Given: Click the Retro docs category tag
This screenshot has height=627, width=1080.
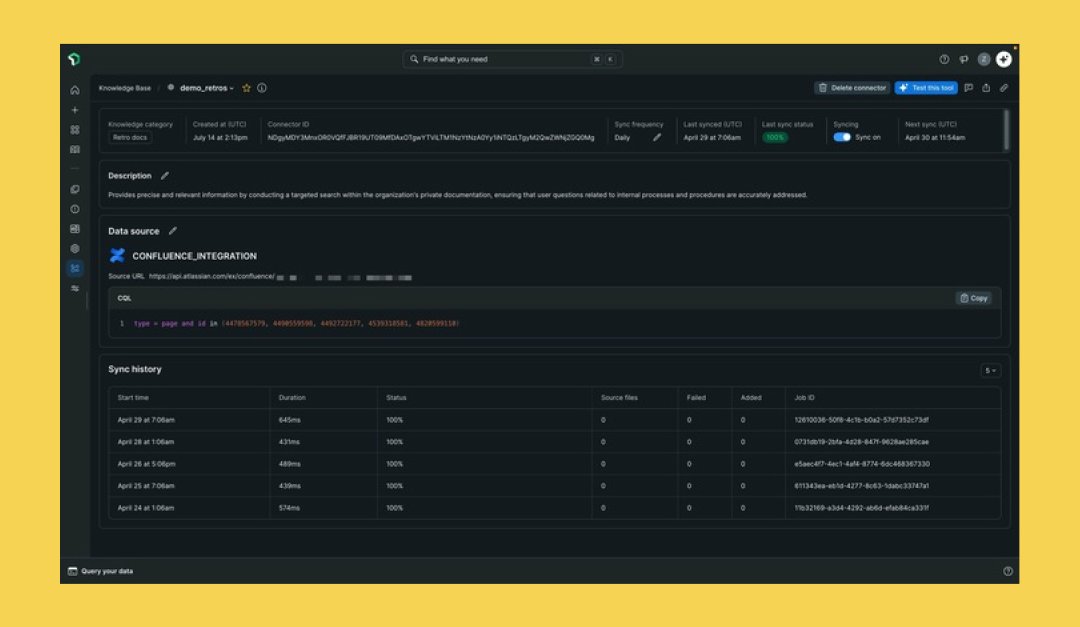Looking at the screenshot, I should coord(130,137).
